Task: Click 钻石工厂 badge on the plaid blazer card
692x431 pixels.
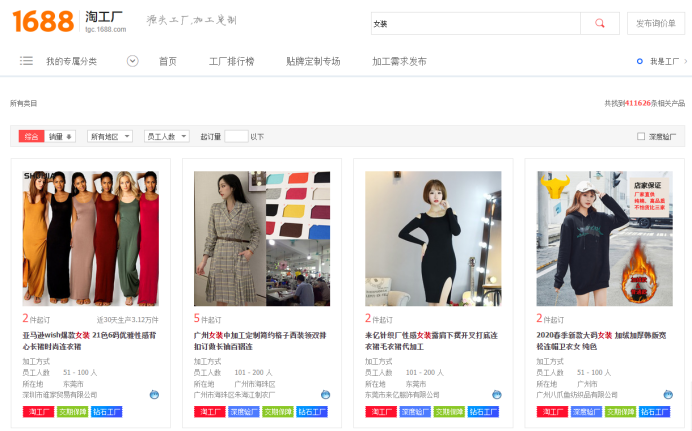Action: click(312, 412)
